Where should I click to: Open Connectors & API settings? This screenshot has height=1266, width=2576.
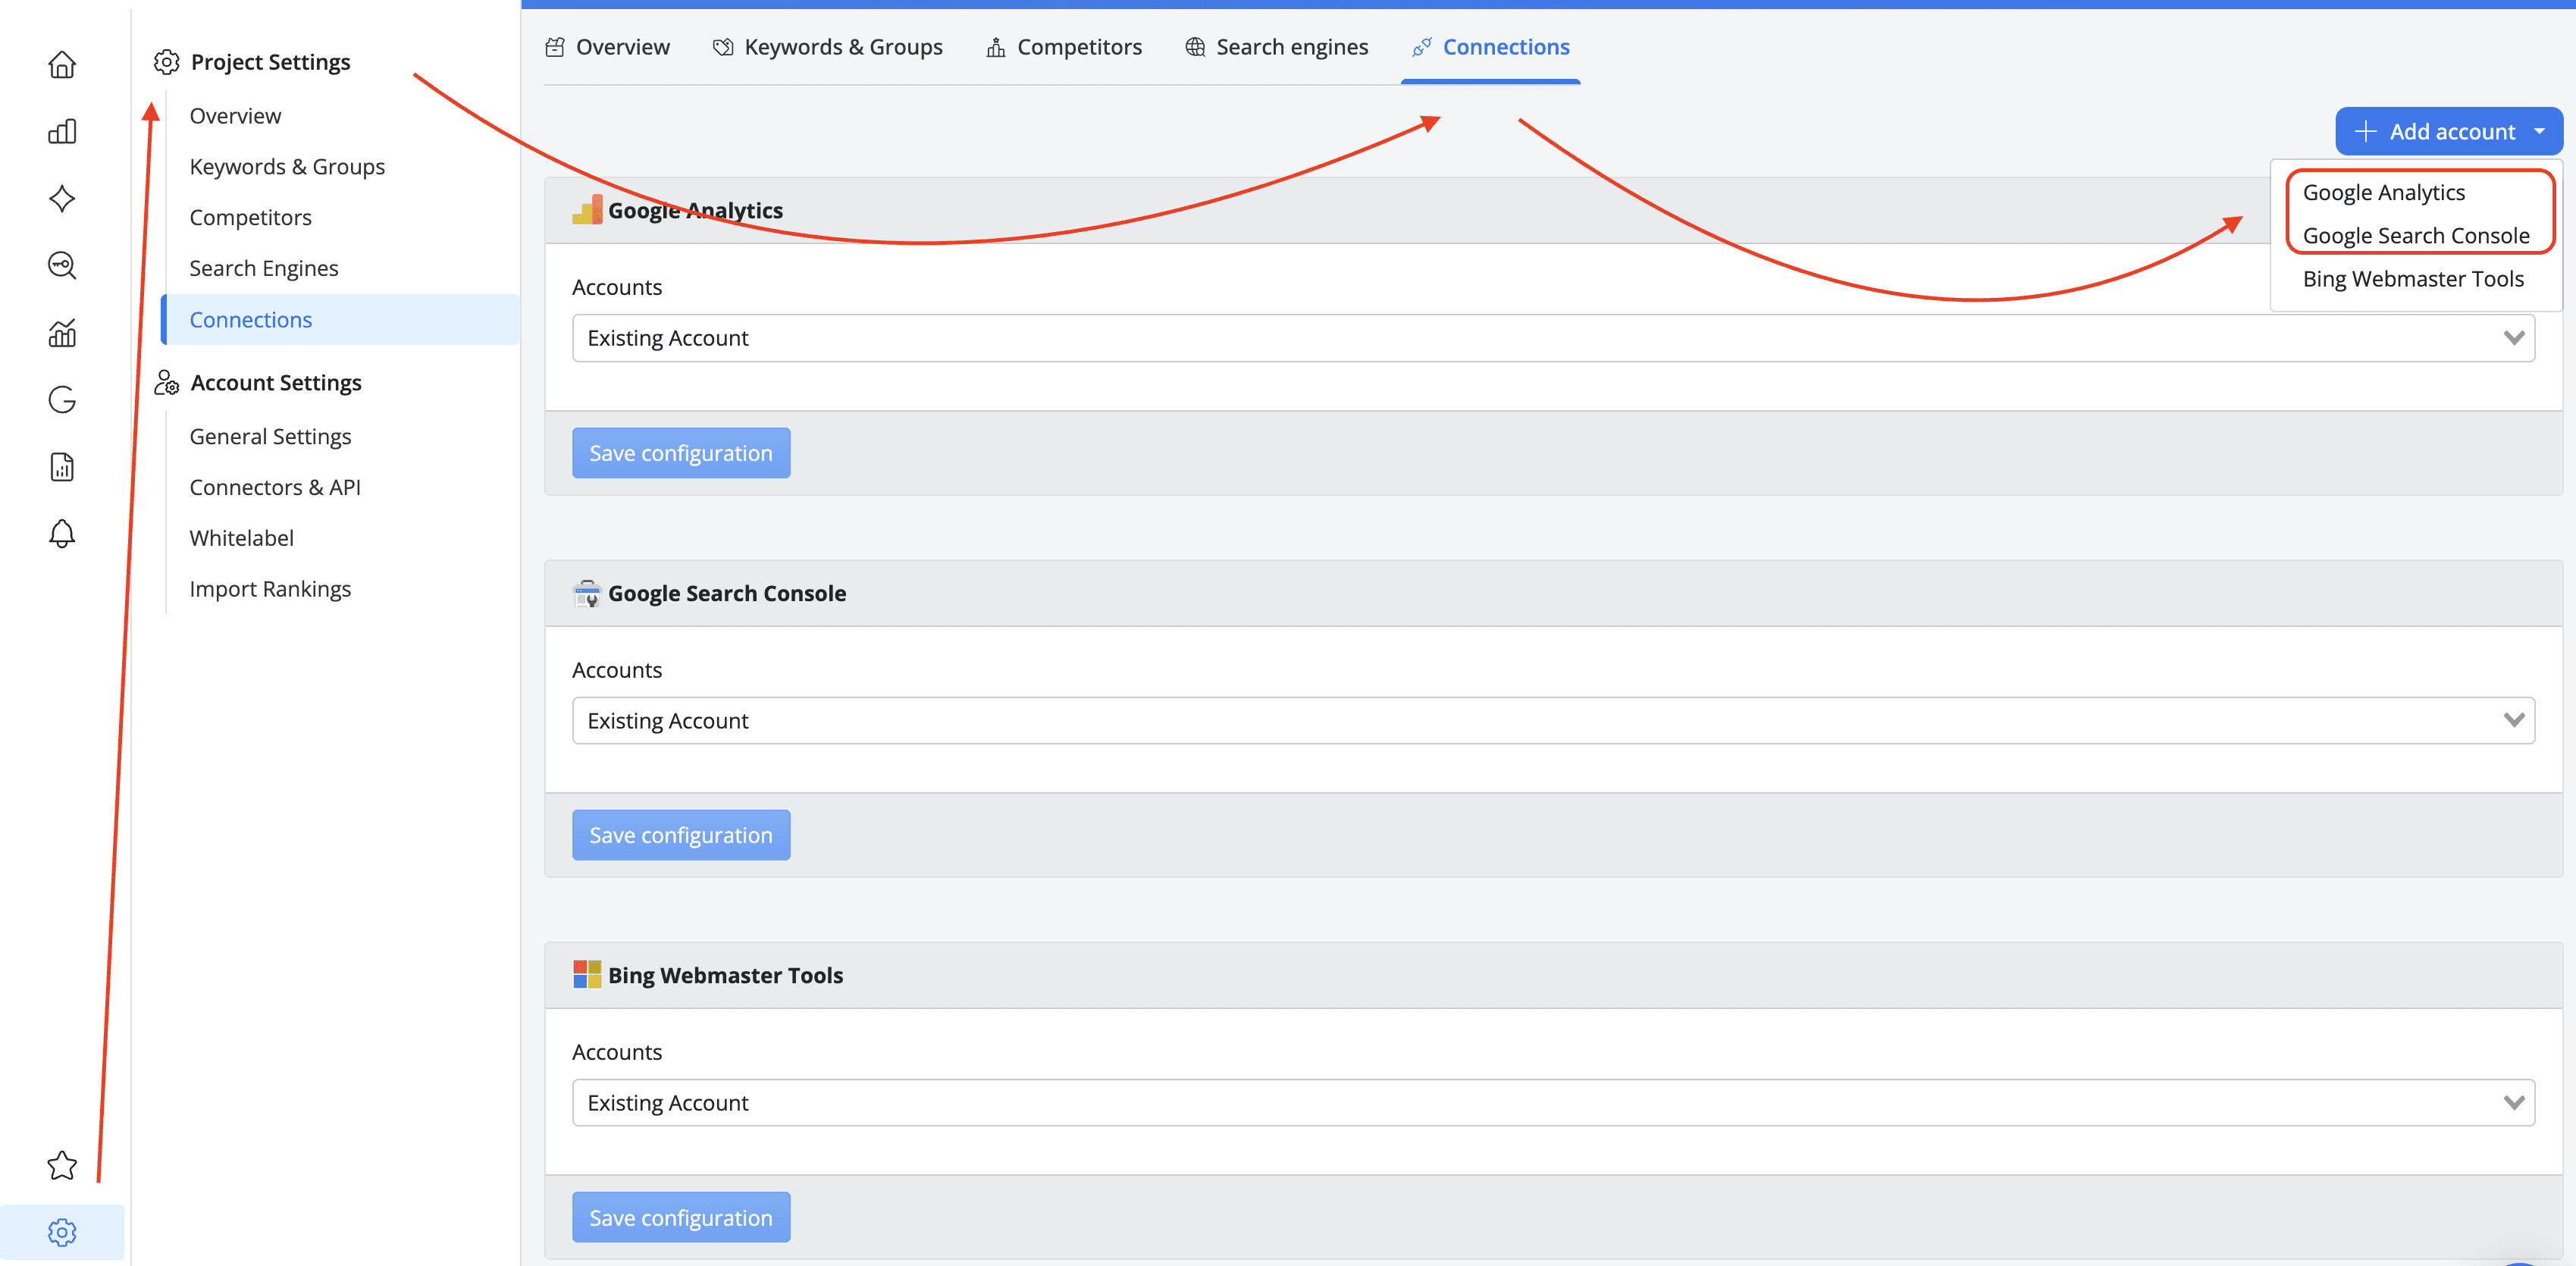(x=275, y=487)
